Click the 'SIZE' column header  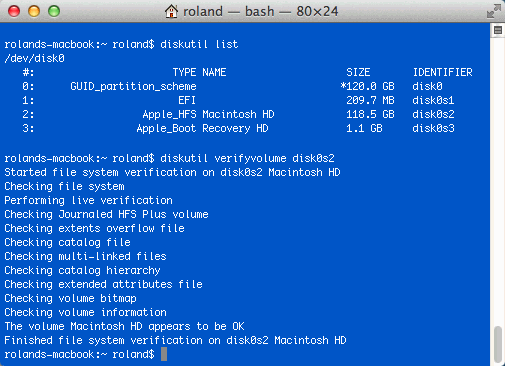click(x=358, y=72)
